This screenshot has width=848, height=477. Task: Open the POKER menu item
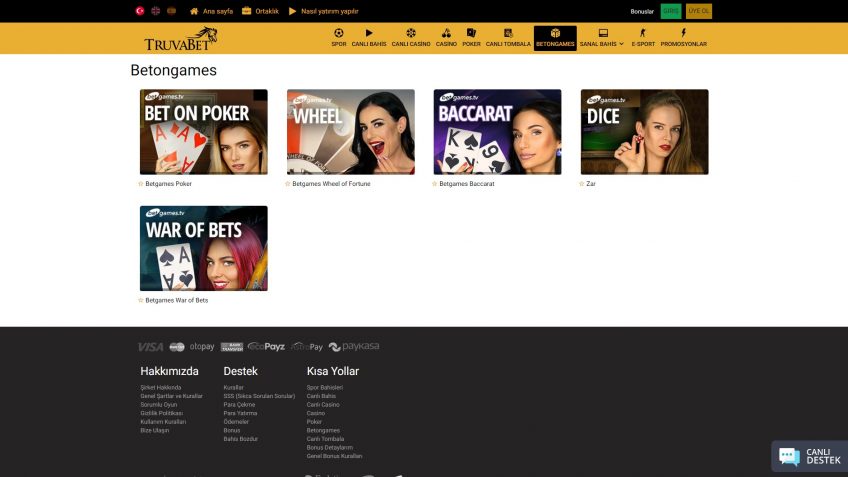click(x=471, y=38)
